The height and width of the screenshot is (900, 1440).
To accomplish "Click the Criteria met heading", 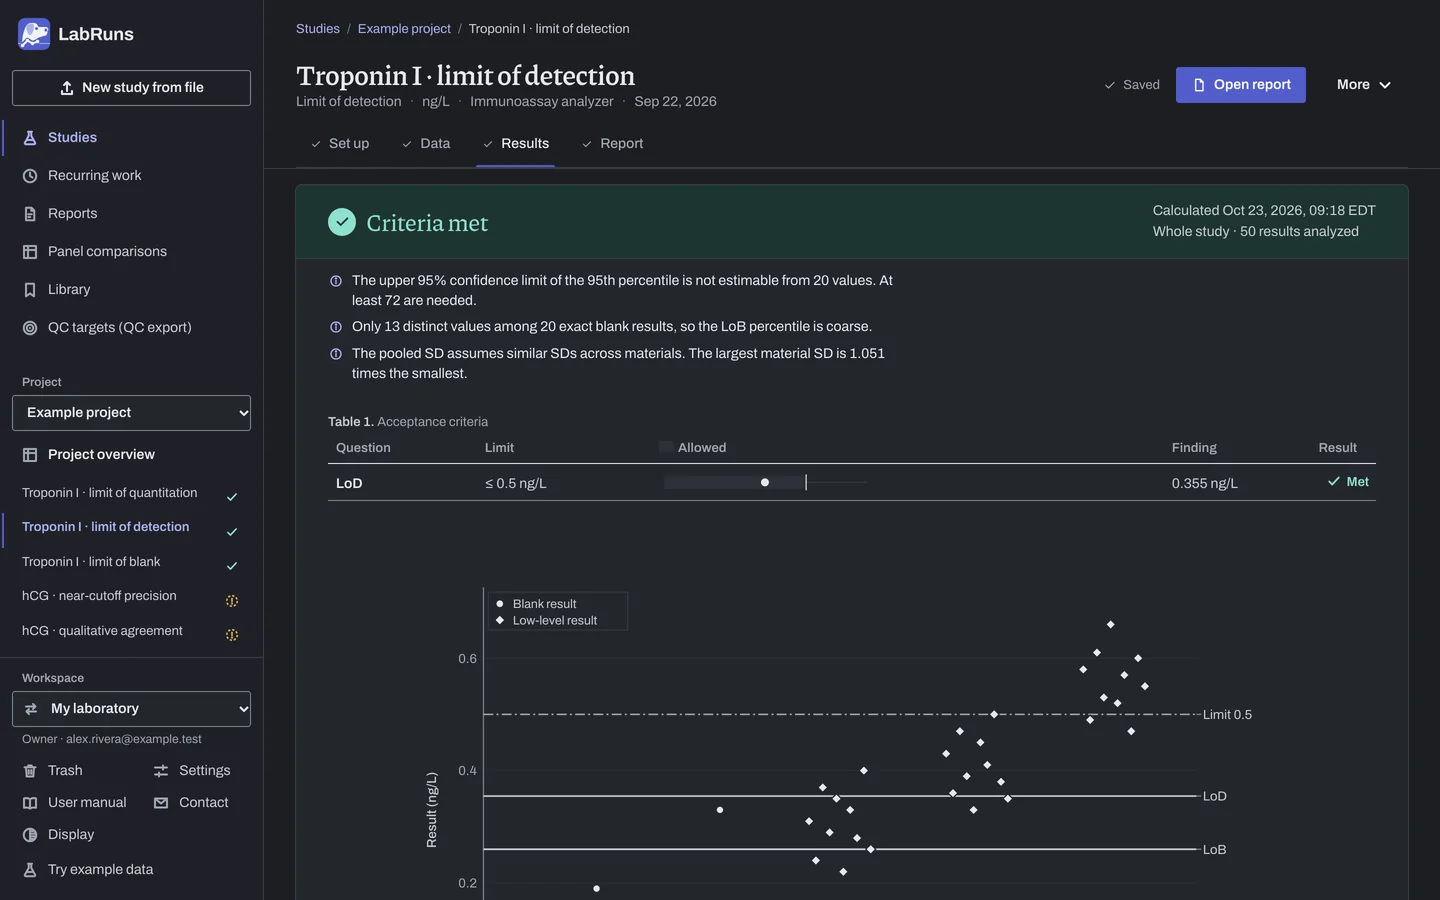I will [427, 223].
